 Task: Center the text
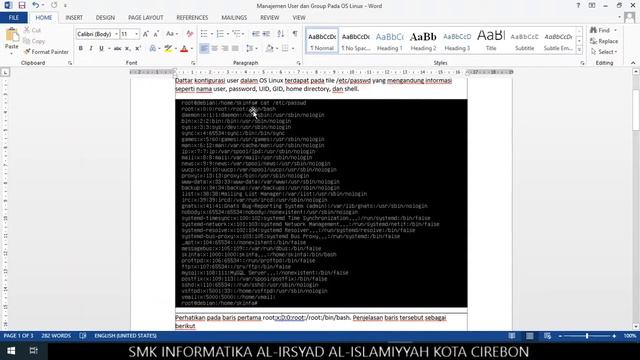214,49
